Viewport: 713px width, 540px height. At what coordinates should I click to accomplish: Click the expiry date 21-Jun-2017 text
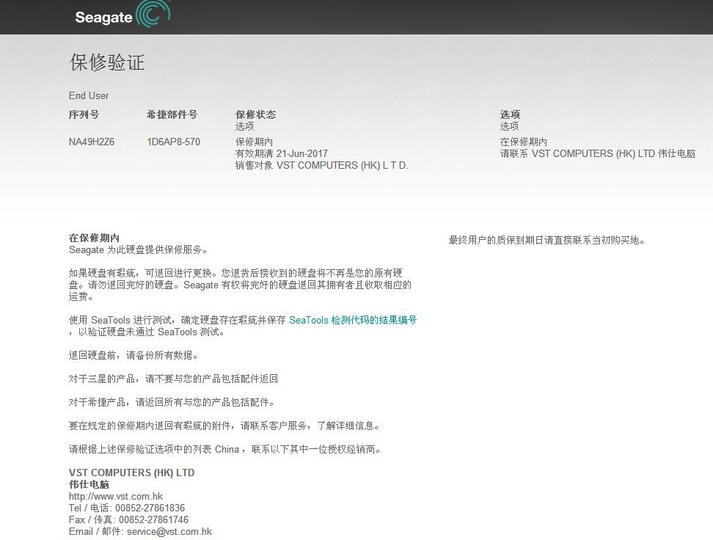click(305, 154)
